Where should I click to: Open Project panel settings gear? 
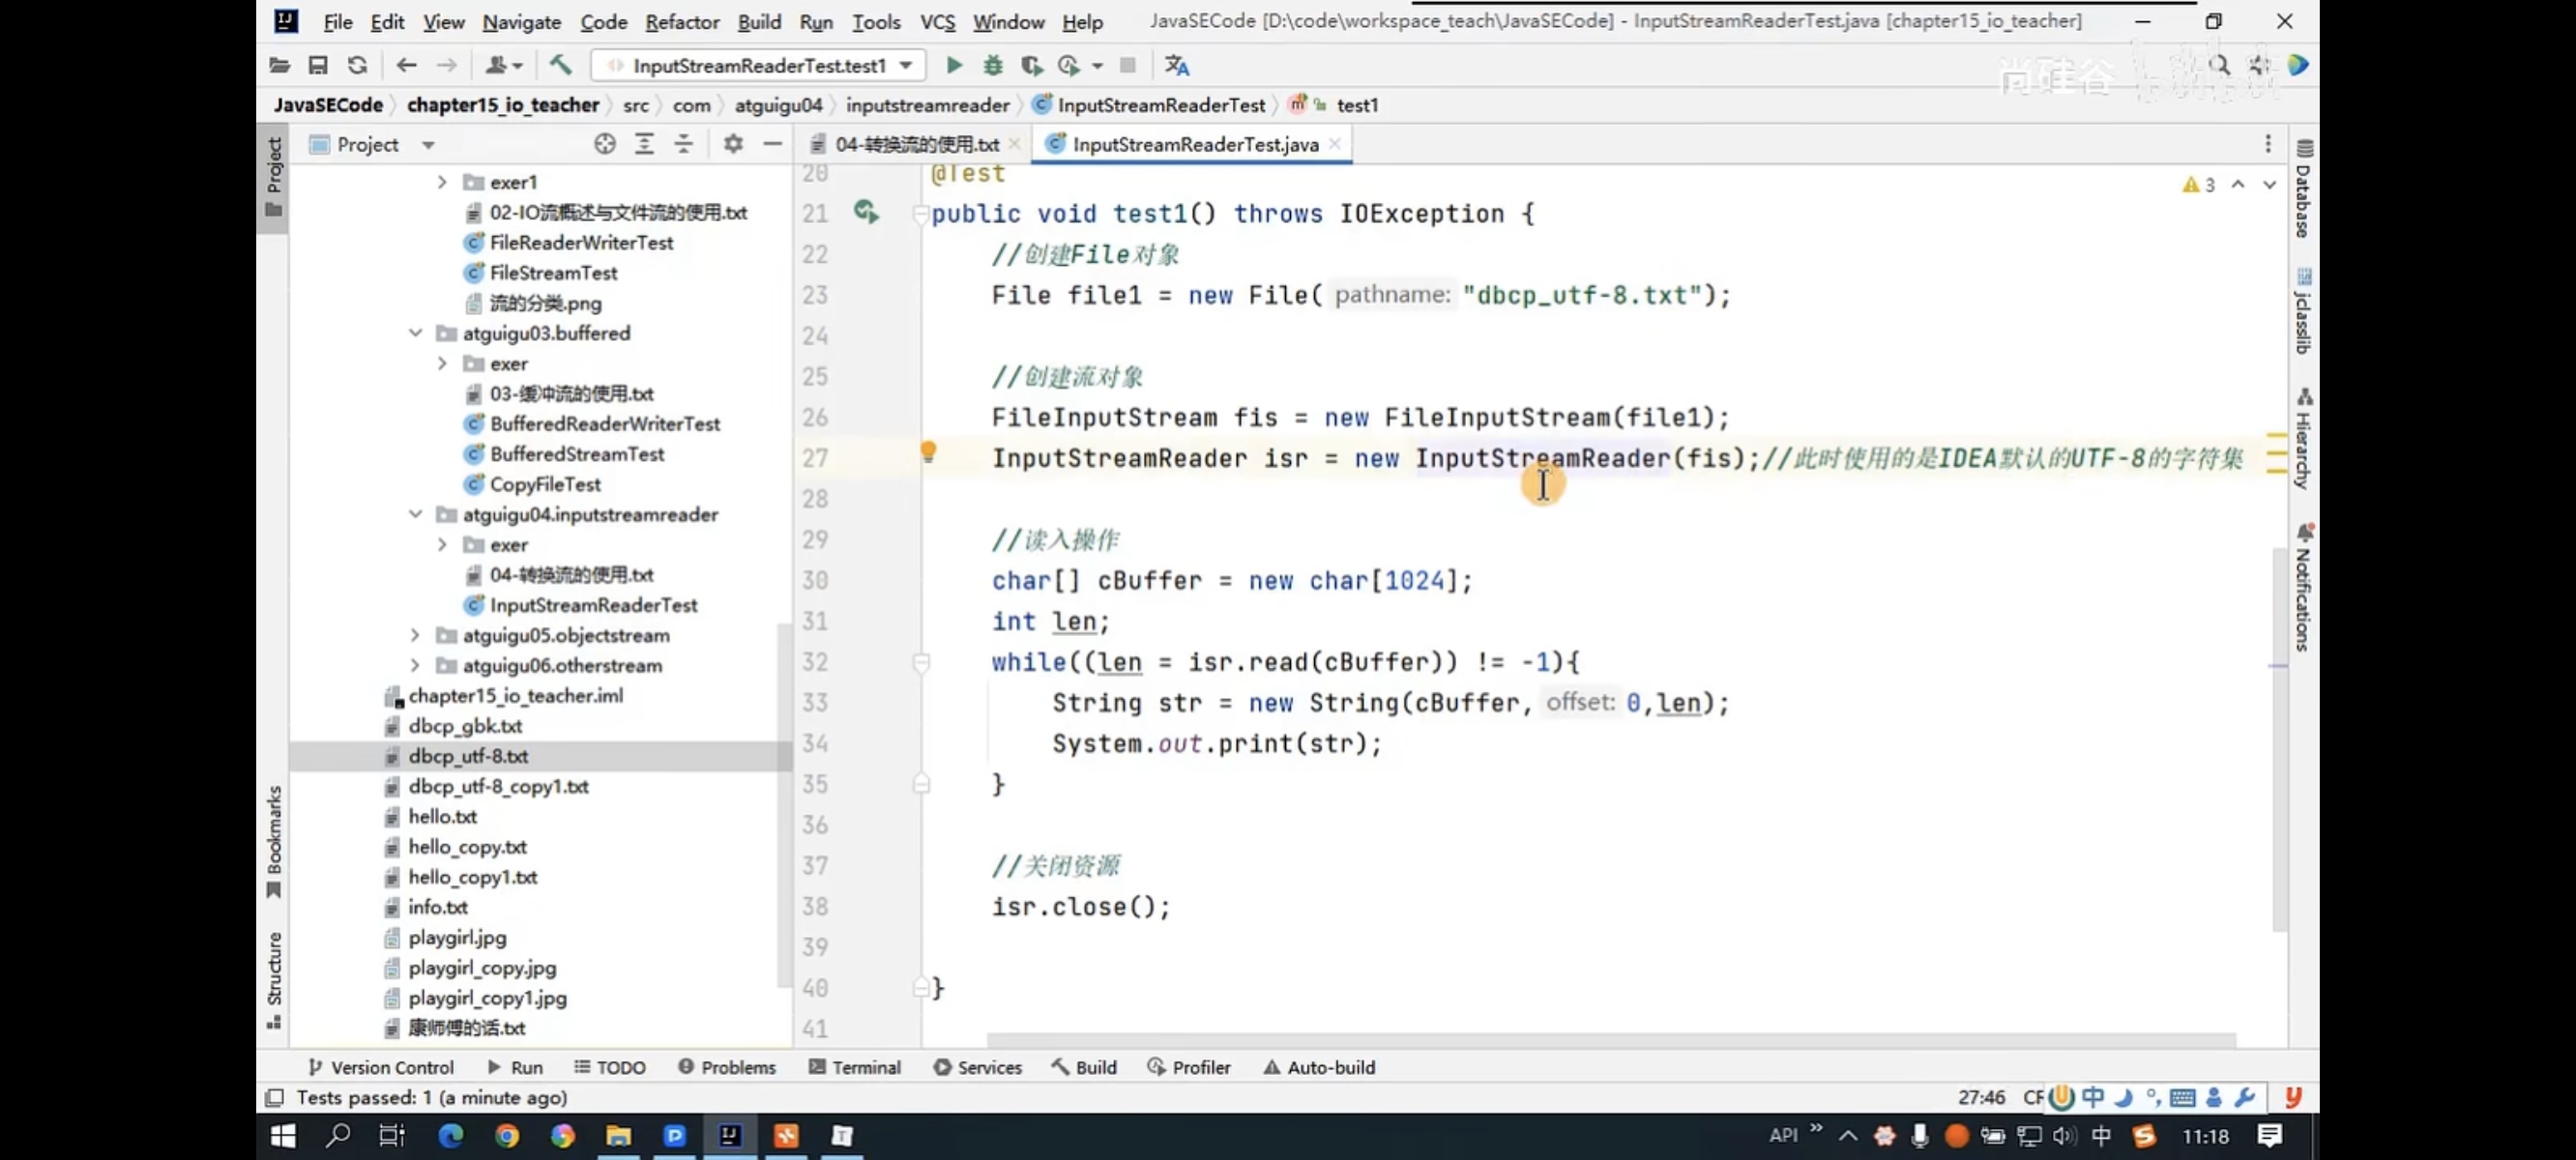tap(733, 144)
